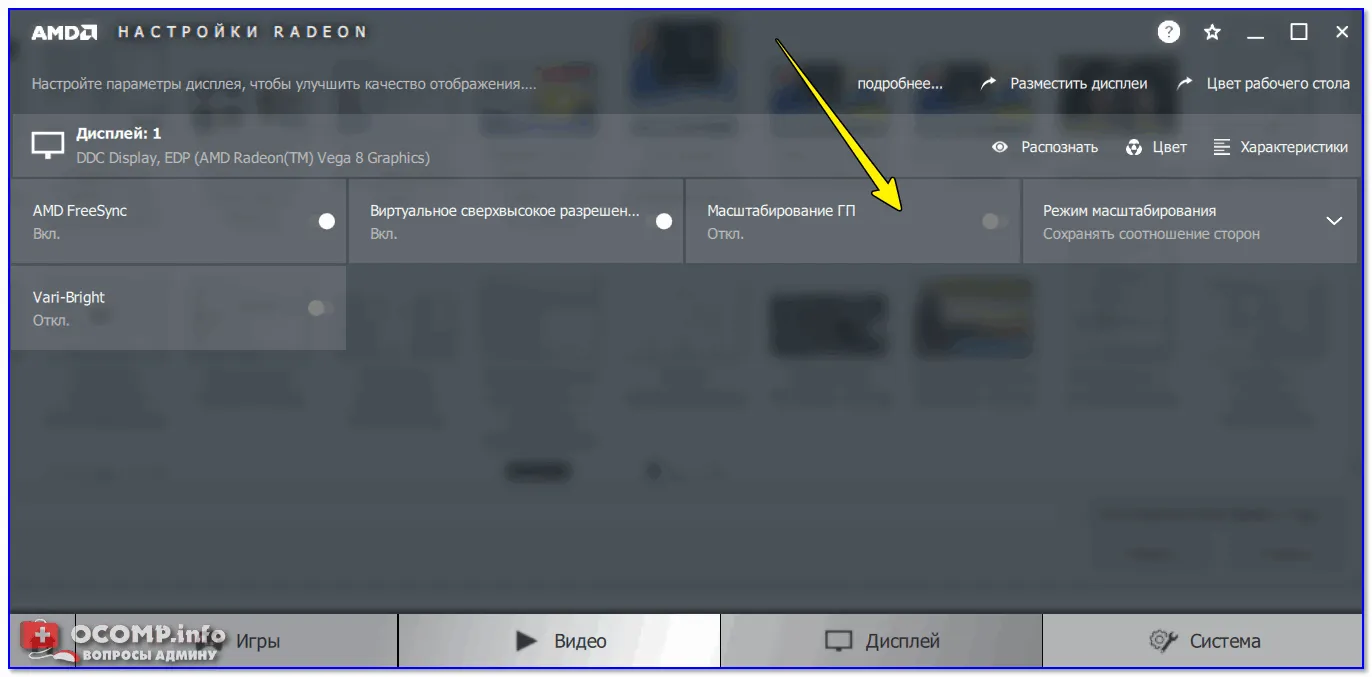
Task: Click the gear icon on Система tab
Action: pyautogui.click(x=1162, y=641)
